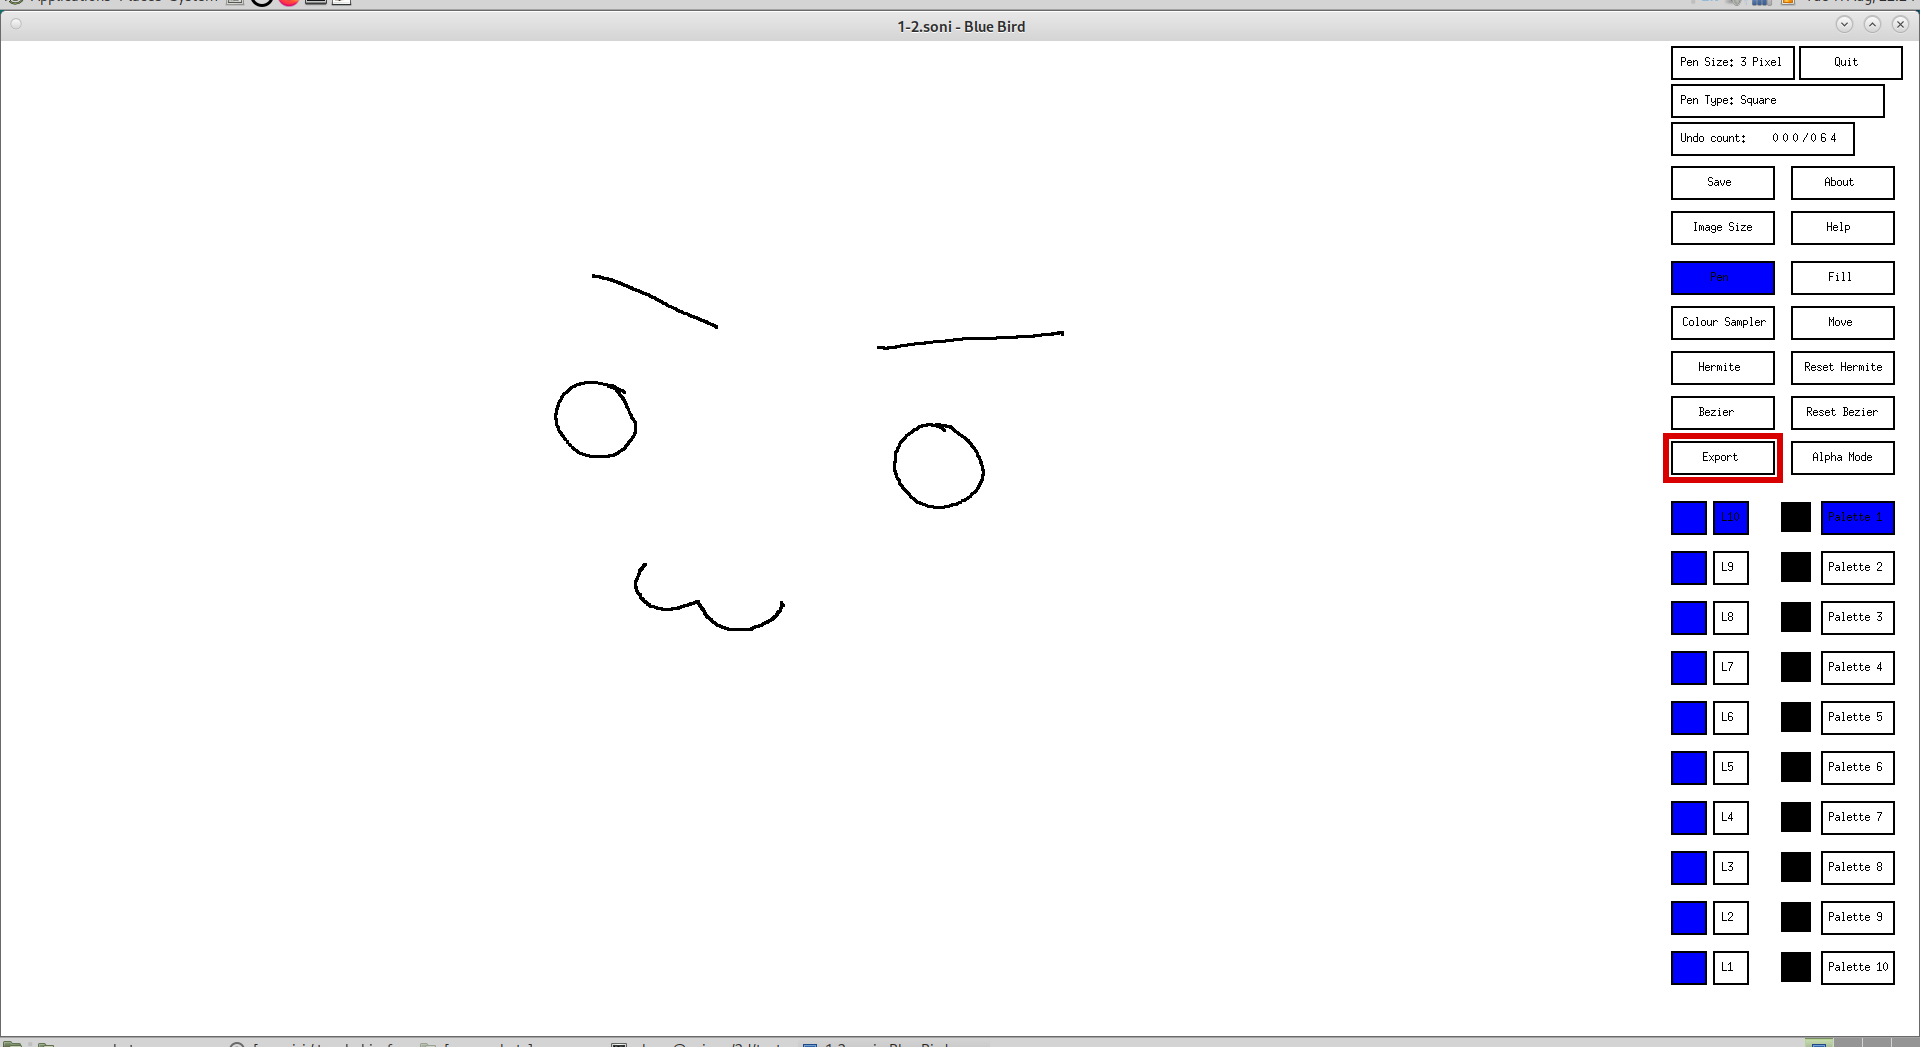Select Palette 2
The height and width of the screenshot is (1047, 1920).
tap(1857, 567)
